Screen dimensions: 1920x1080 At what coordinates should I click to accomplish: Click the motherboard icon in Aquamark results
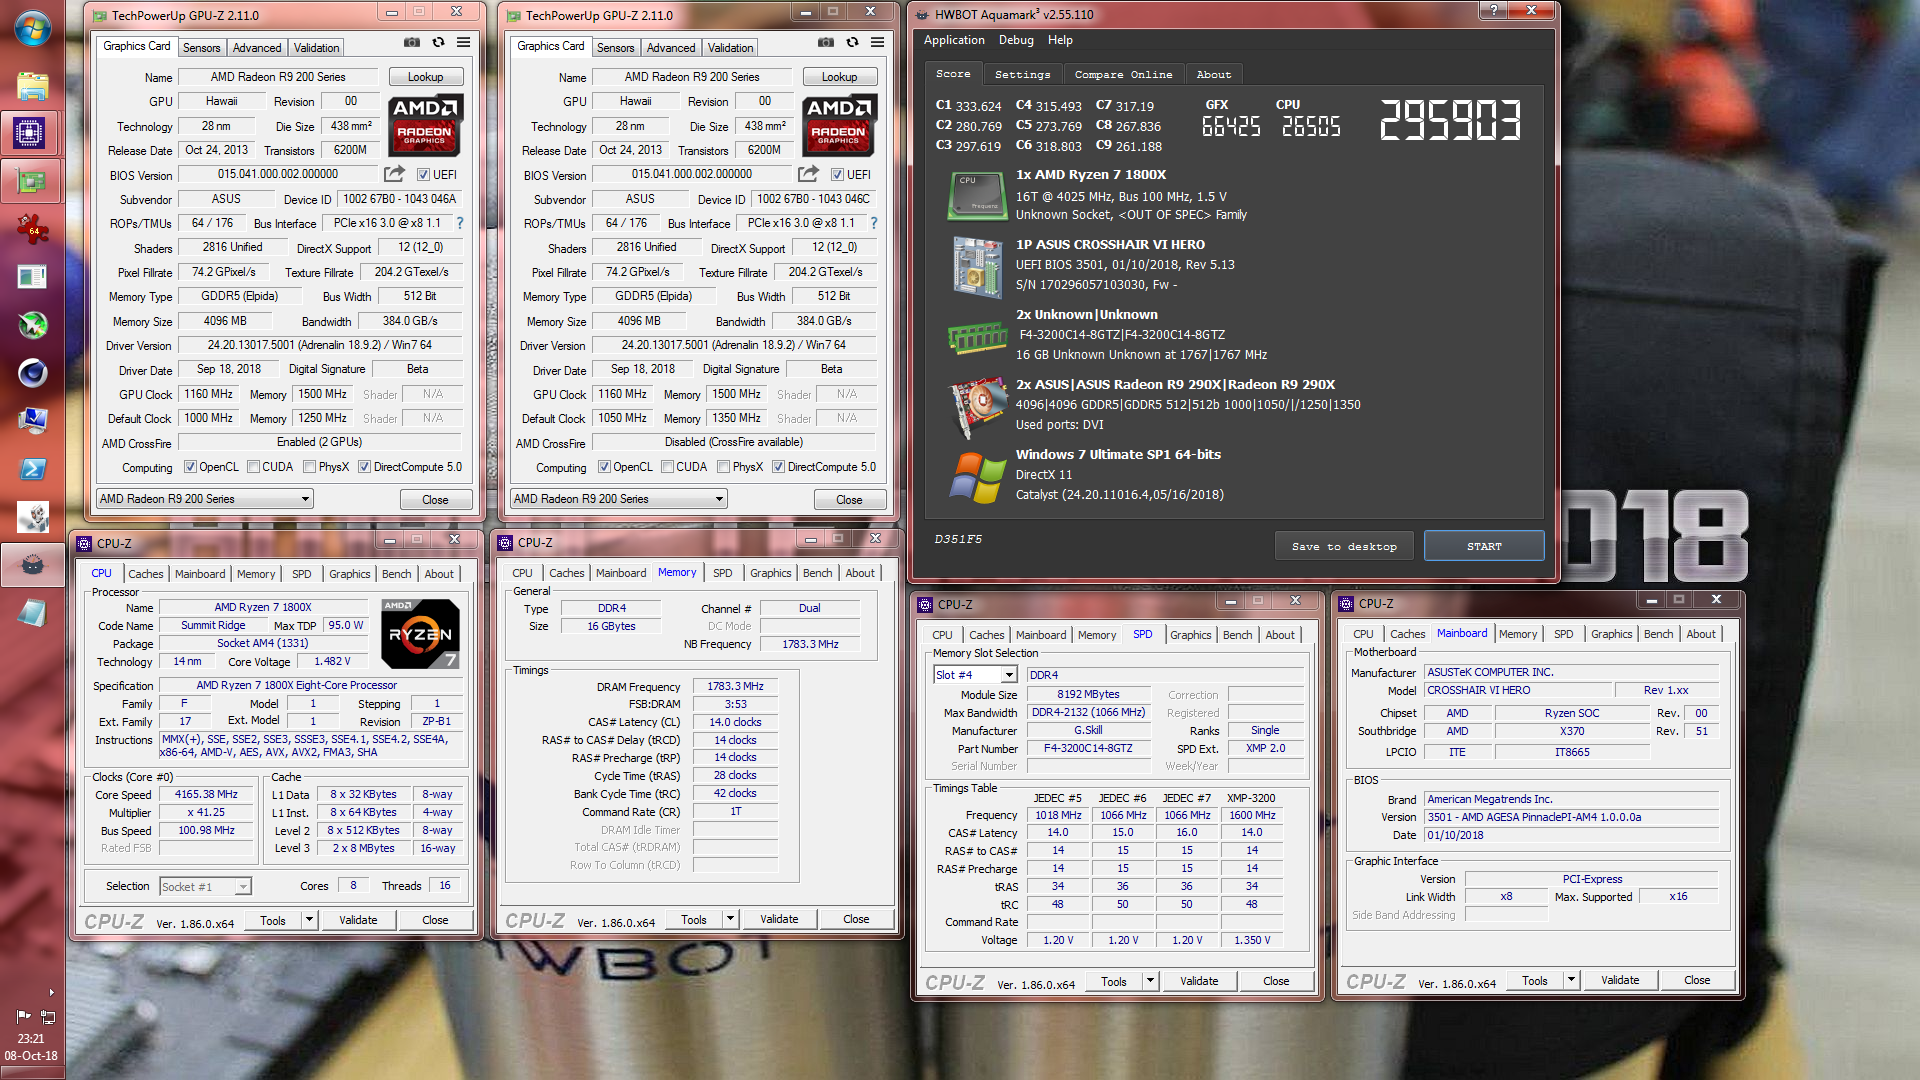[x=977, y=266]
